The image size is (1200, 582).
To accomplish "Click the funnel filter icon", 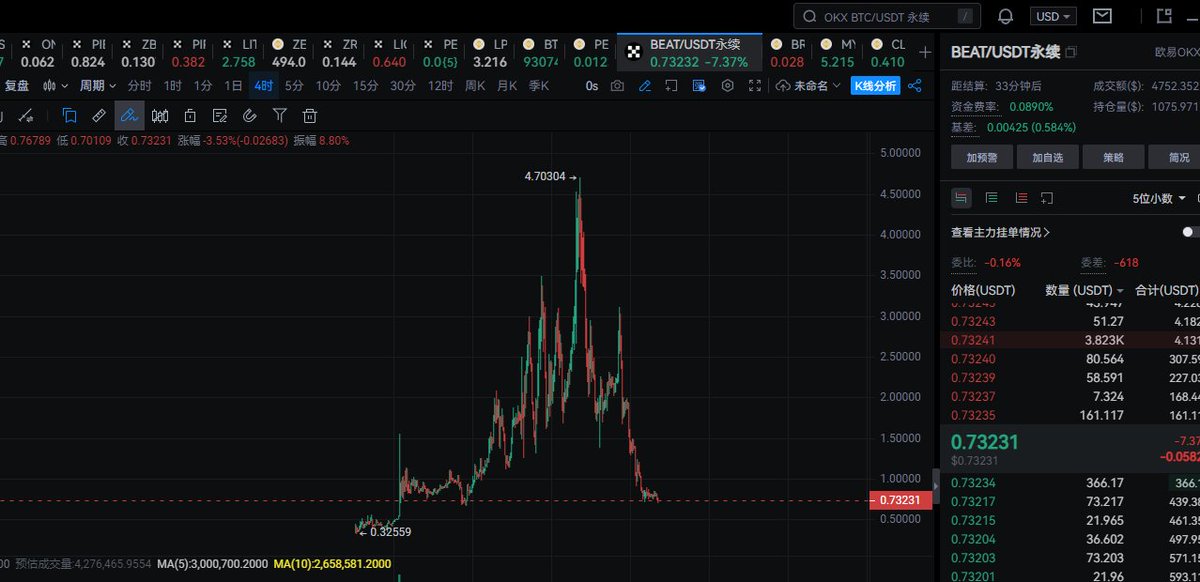I will [x=280, y=115].
